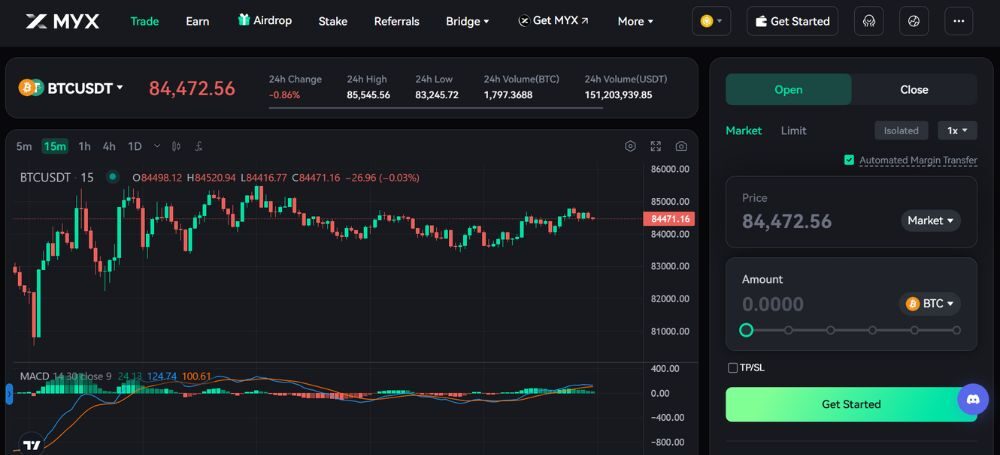1000x455 pixels.
Task: Open the Referrals page
Action: 397,21
